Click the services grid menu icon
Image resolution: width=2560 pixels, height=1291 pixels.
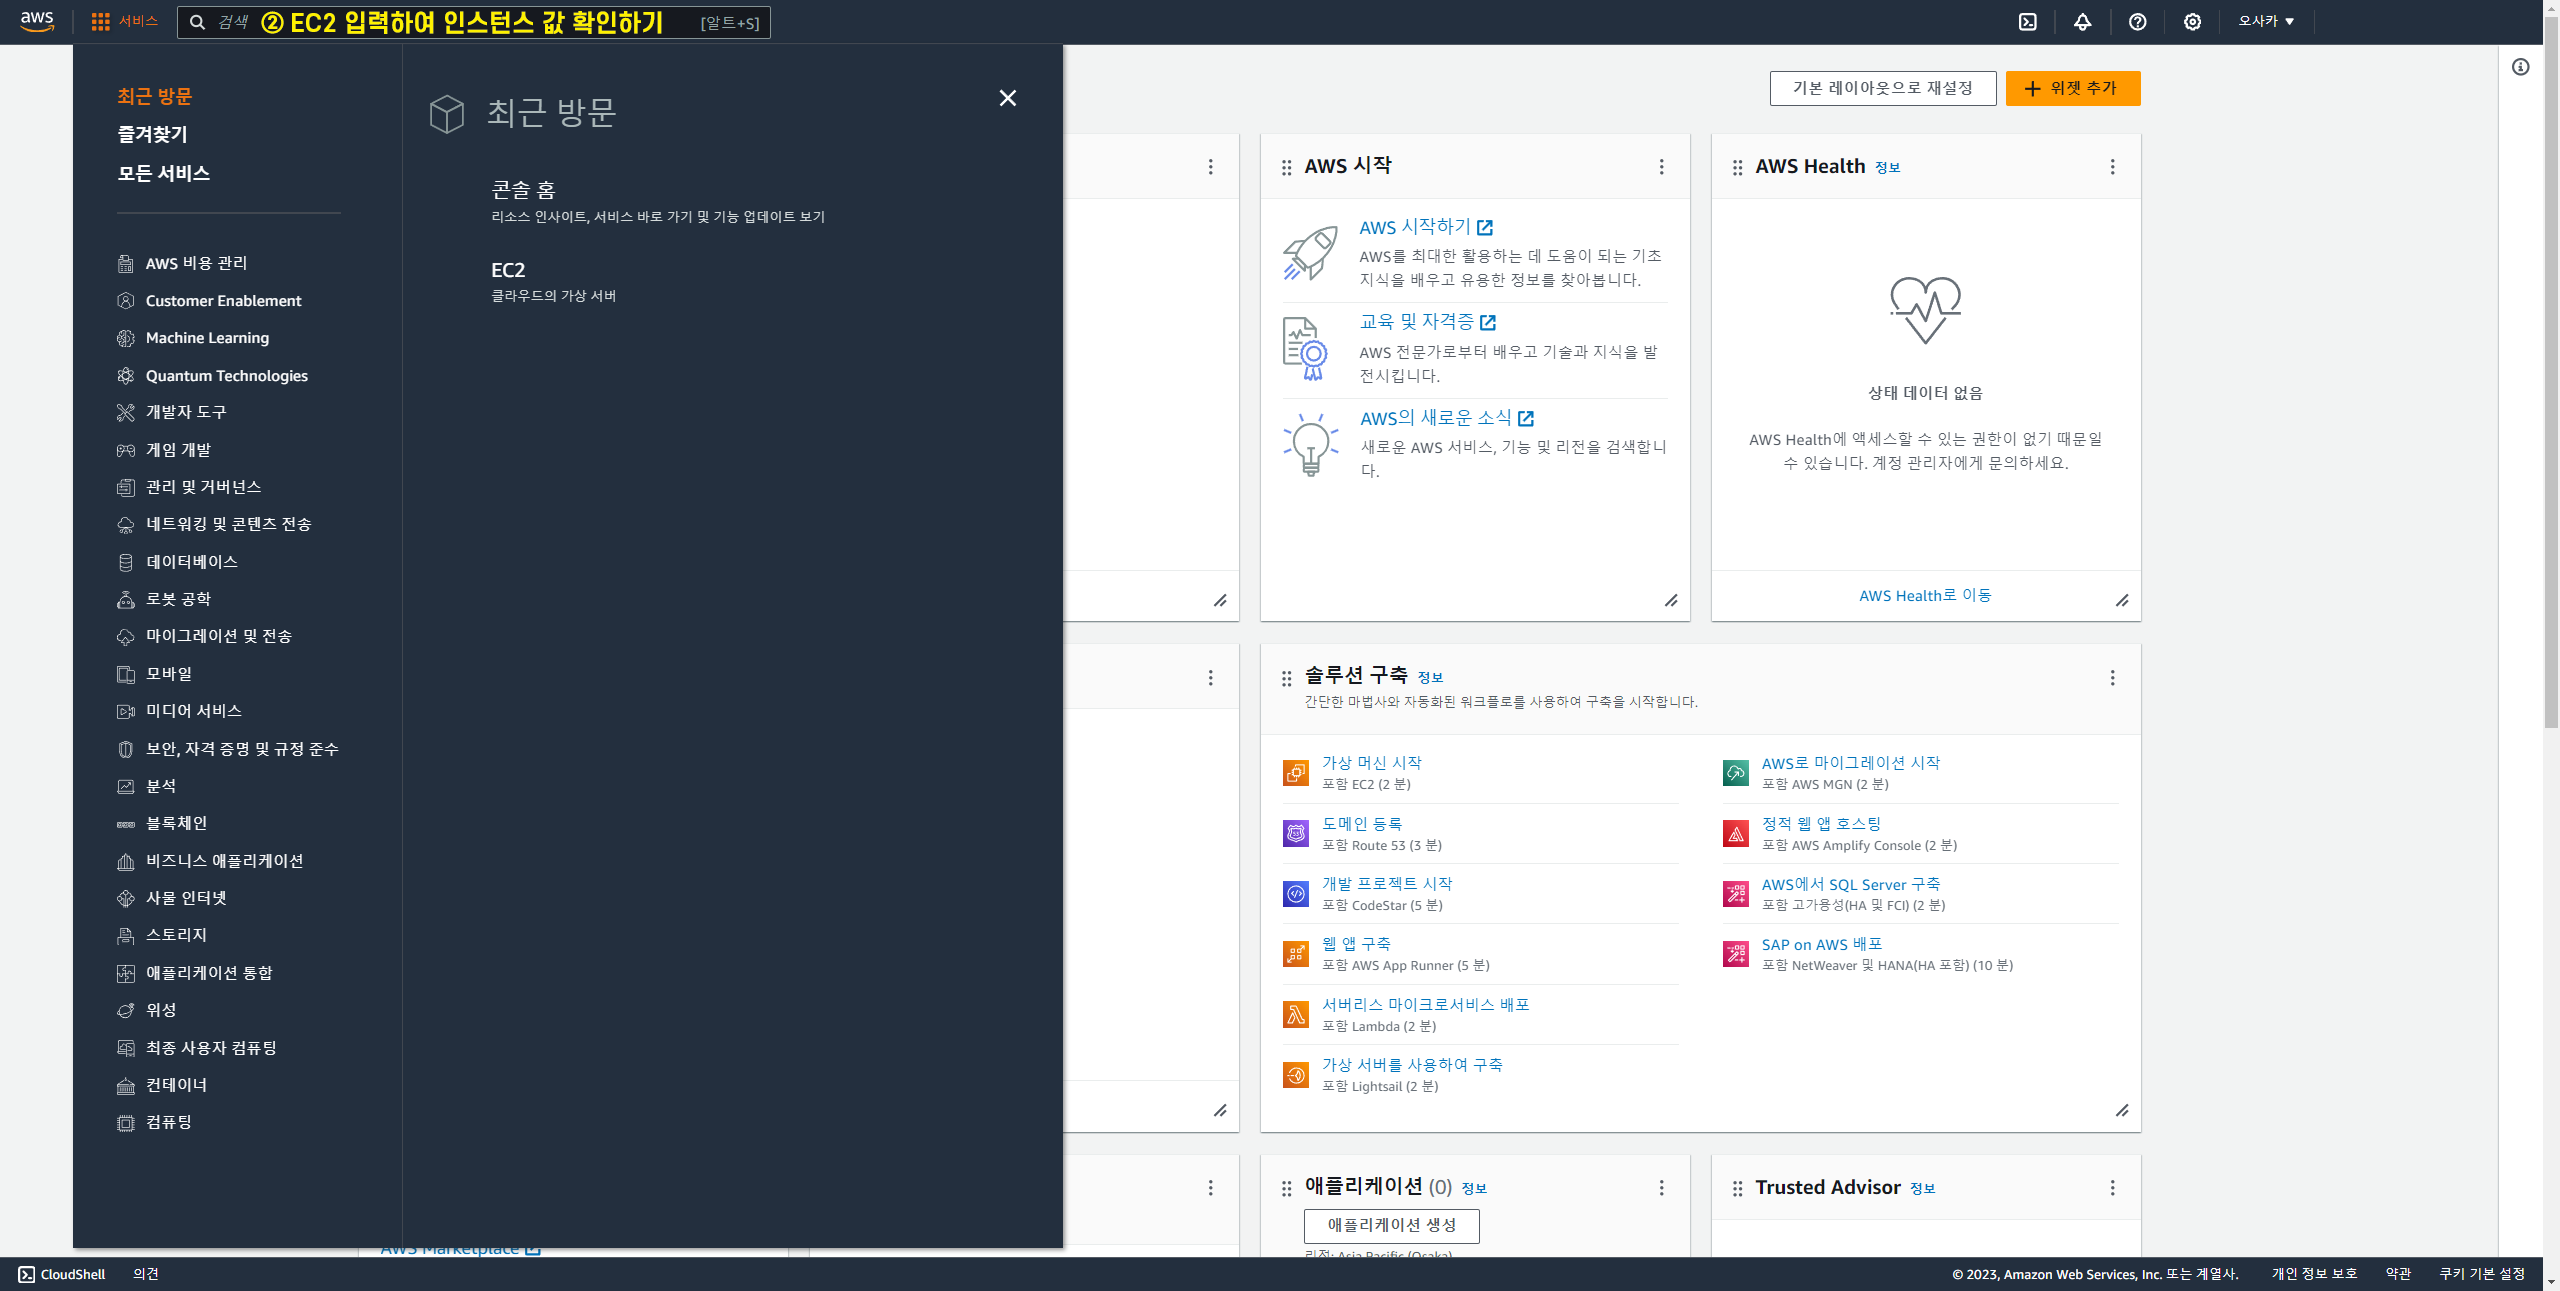pyautogui.click(x=100, y=22)
